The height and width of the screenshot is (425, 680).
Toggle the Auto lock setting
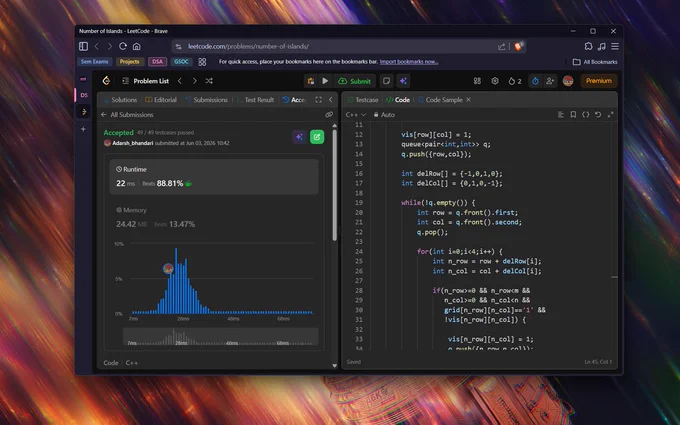384,114
